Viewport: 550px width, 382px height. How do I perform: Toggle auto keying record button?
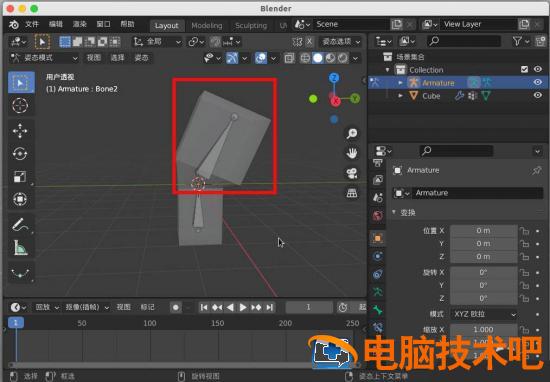pos(176,308)
